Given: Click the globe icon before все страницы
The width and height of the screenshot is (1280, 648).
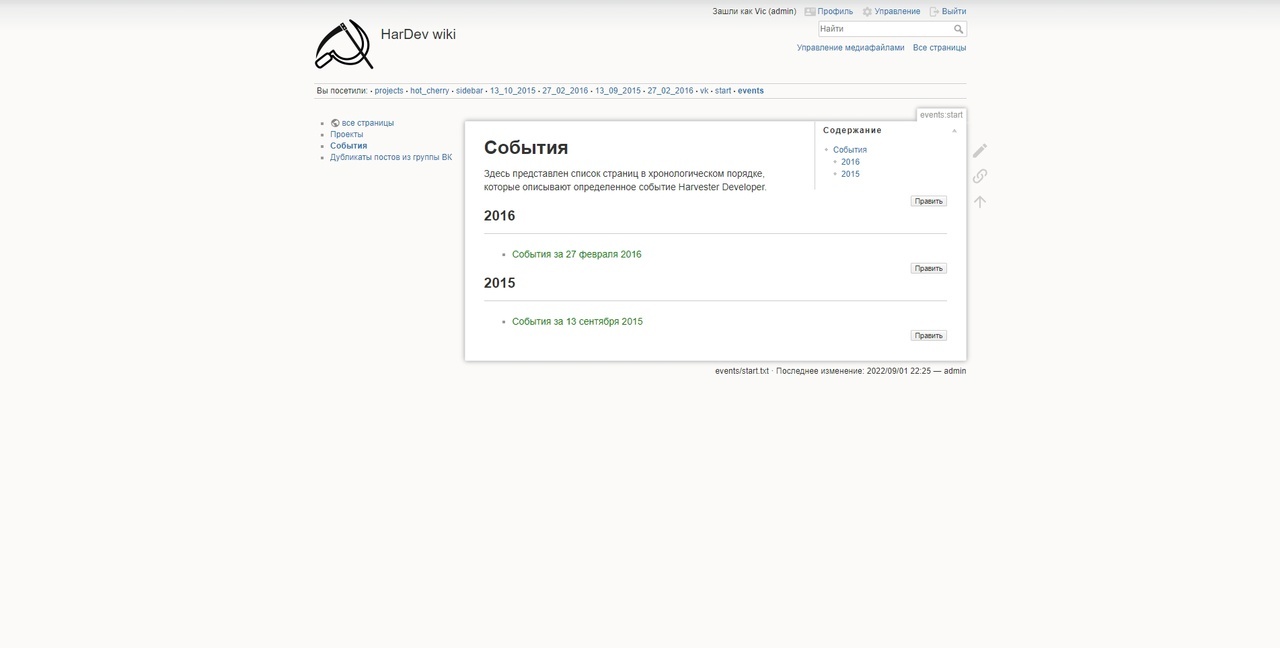Looking at the screenshot, I should [336, 123].
